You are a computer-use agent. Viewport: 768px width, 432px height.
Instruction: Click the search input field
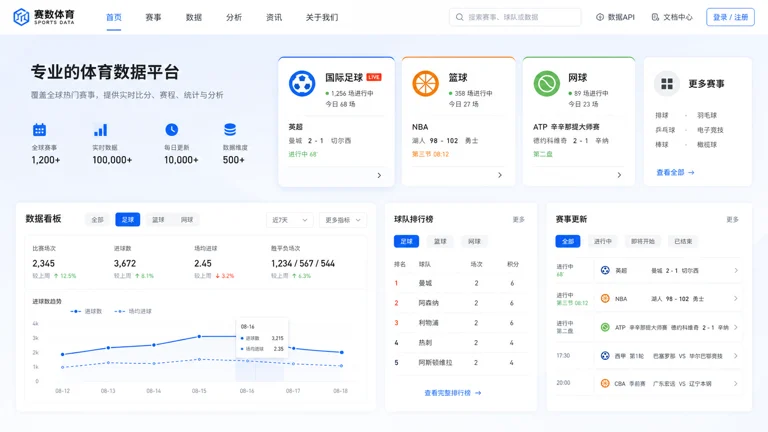(x=515, y=17)
